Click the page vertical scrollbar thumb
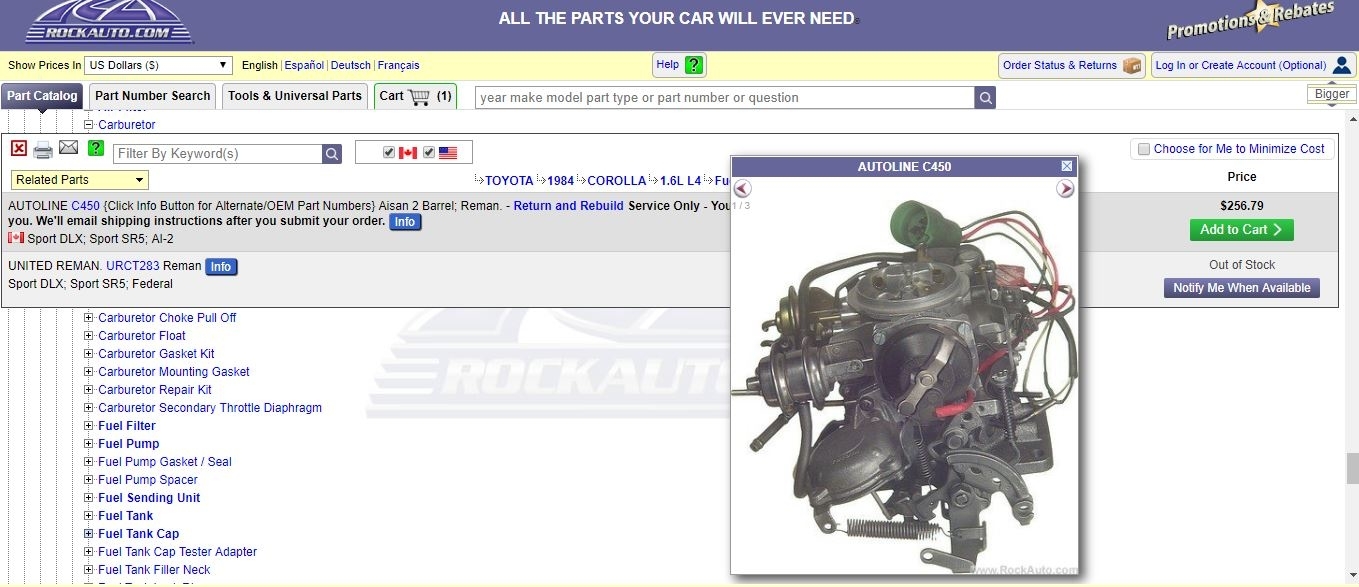 point(1352,468)
